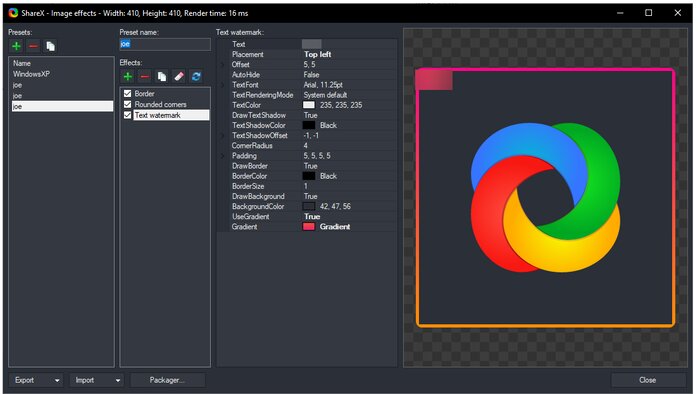Click the Text property value field
The width and height of the screenshot is (700, 394).
pyautogui.click(x=349, y=44)
